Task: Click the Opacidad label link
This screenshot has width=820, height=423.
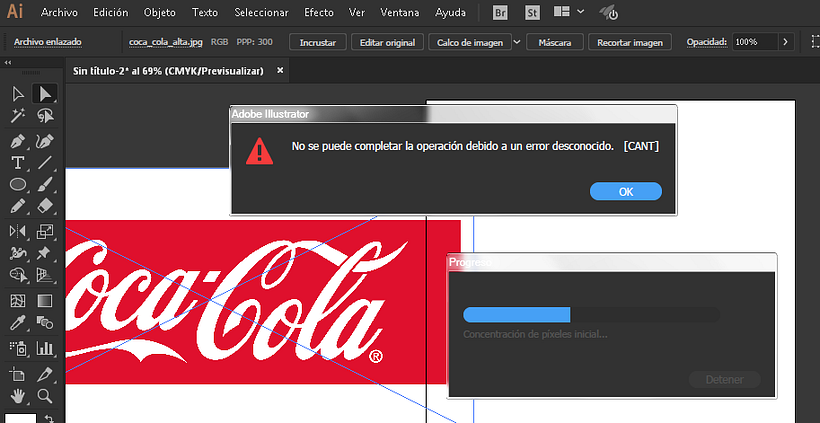Action: [707, 42]
